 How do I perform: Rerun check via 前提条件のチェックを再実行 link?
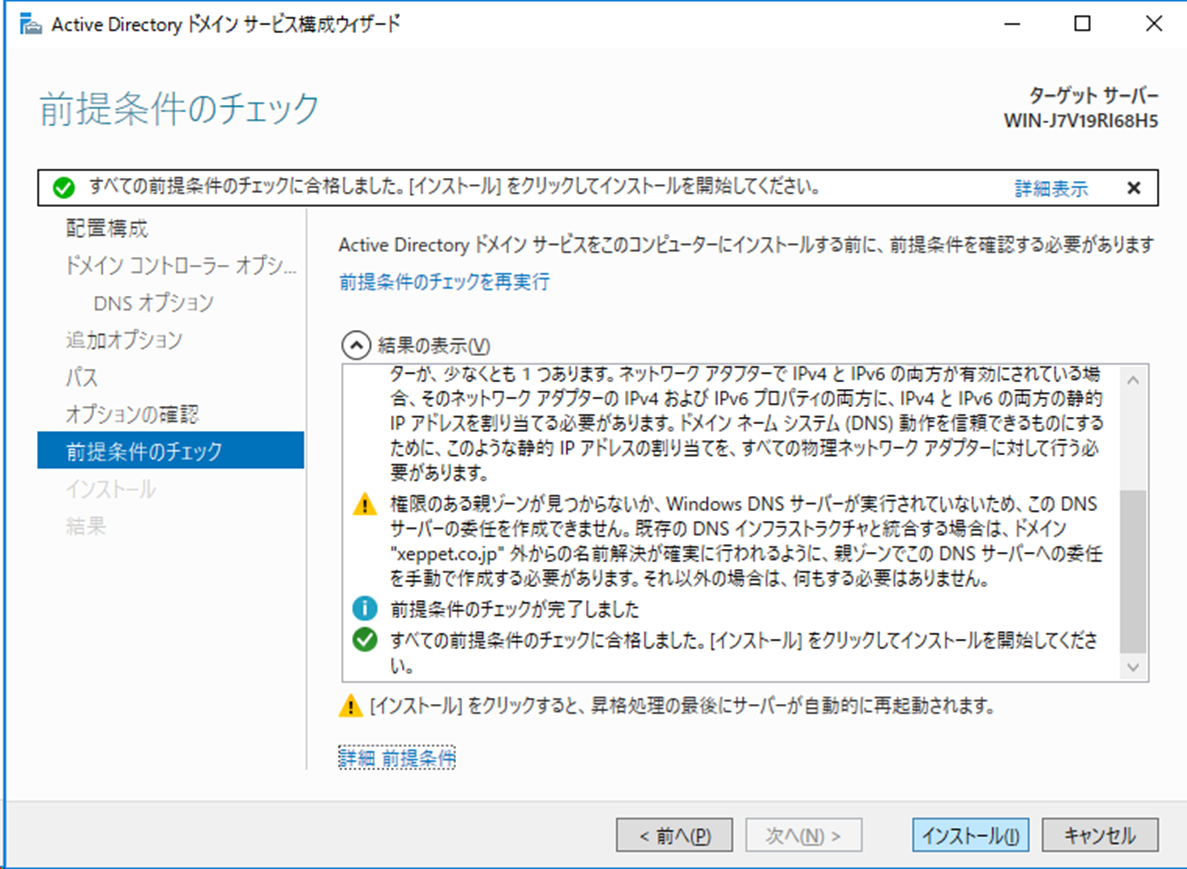click(444, 282)
